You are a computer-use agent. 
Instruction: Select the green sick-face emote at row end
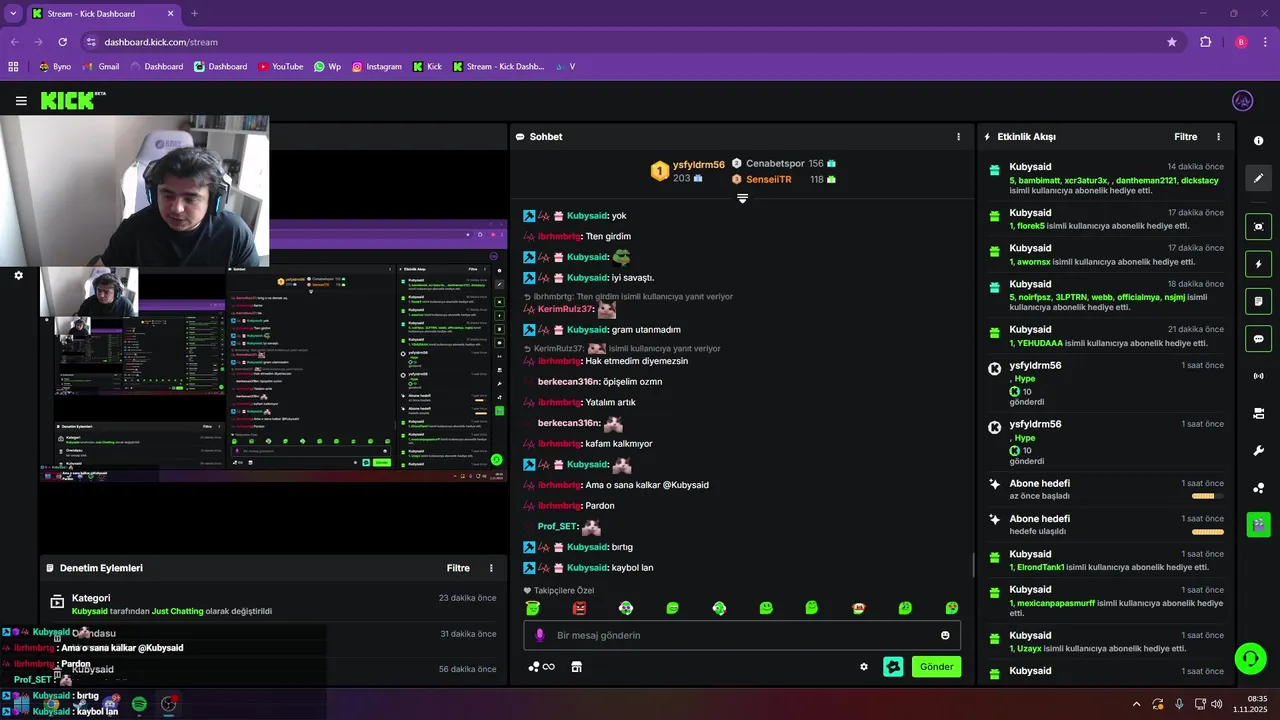[952, 608]
